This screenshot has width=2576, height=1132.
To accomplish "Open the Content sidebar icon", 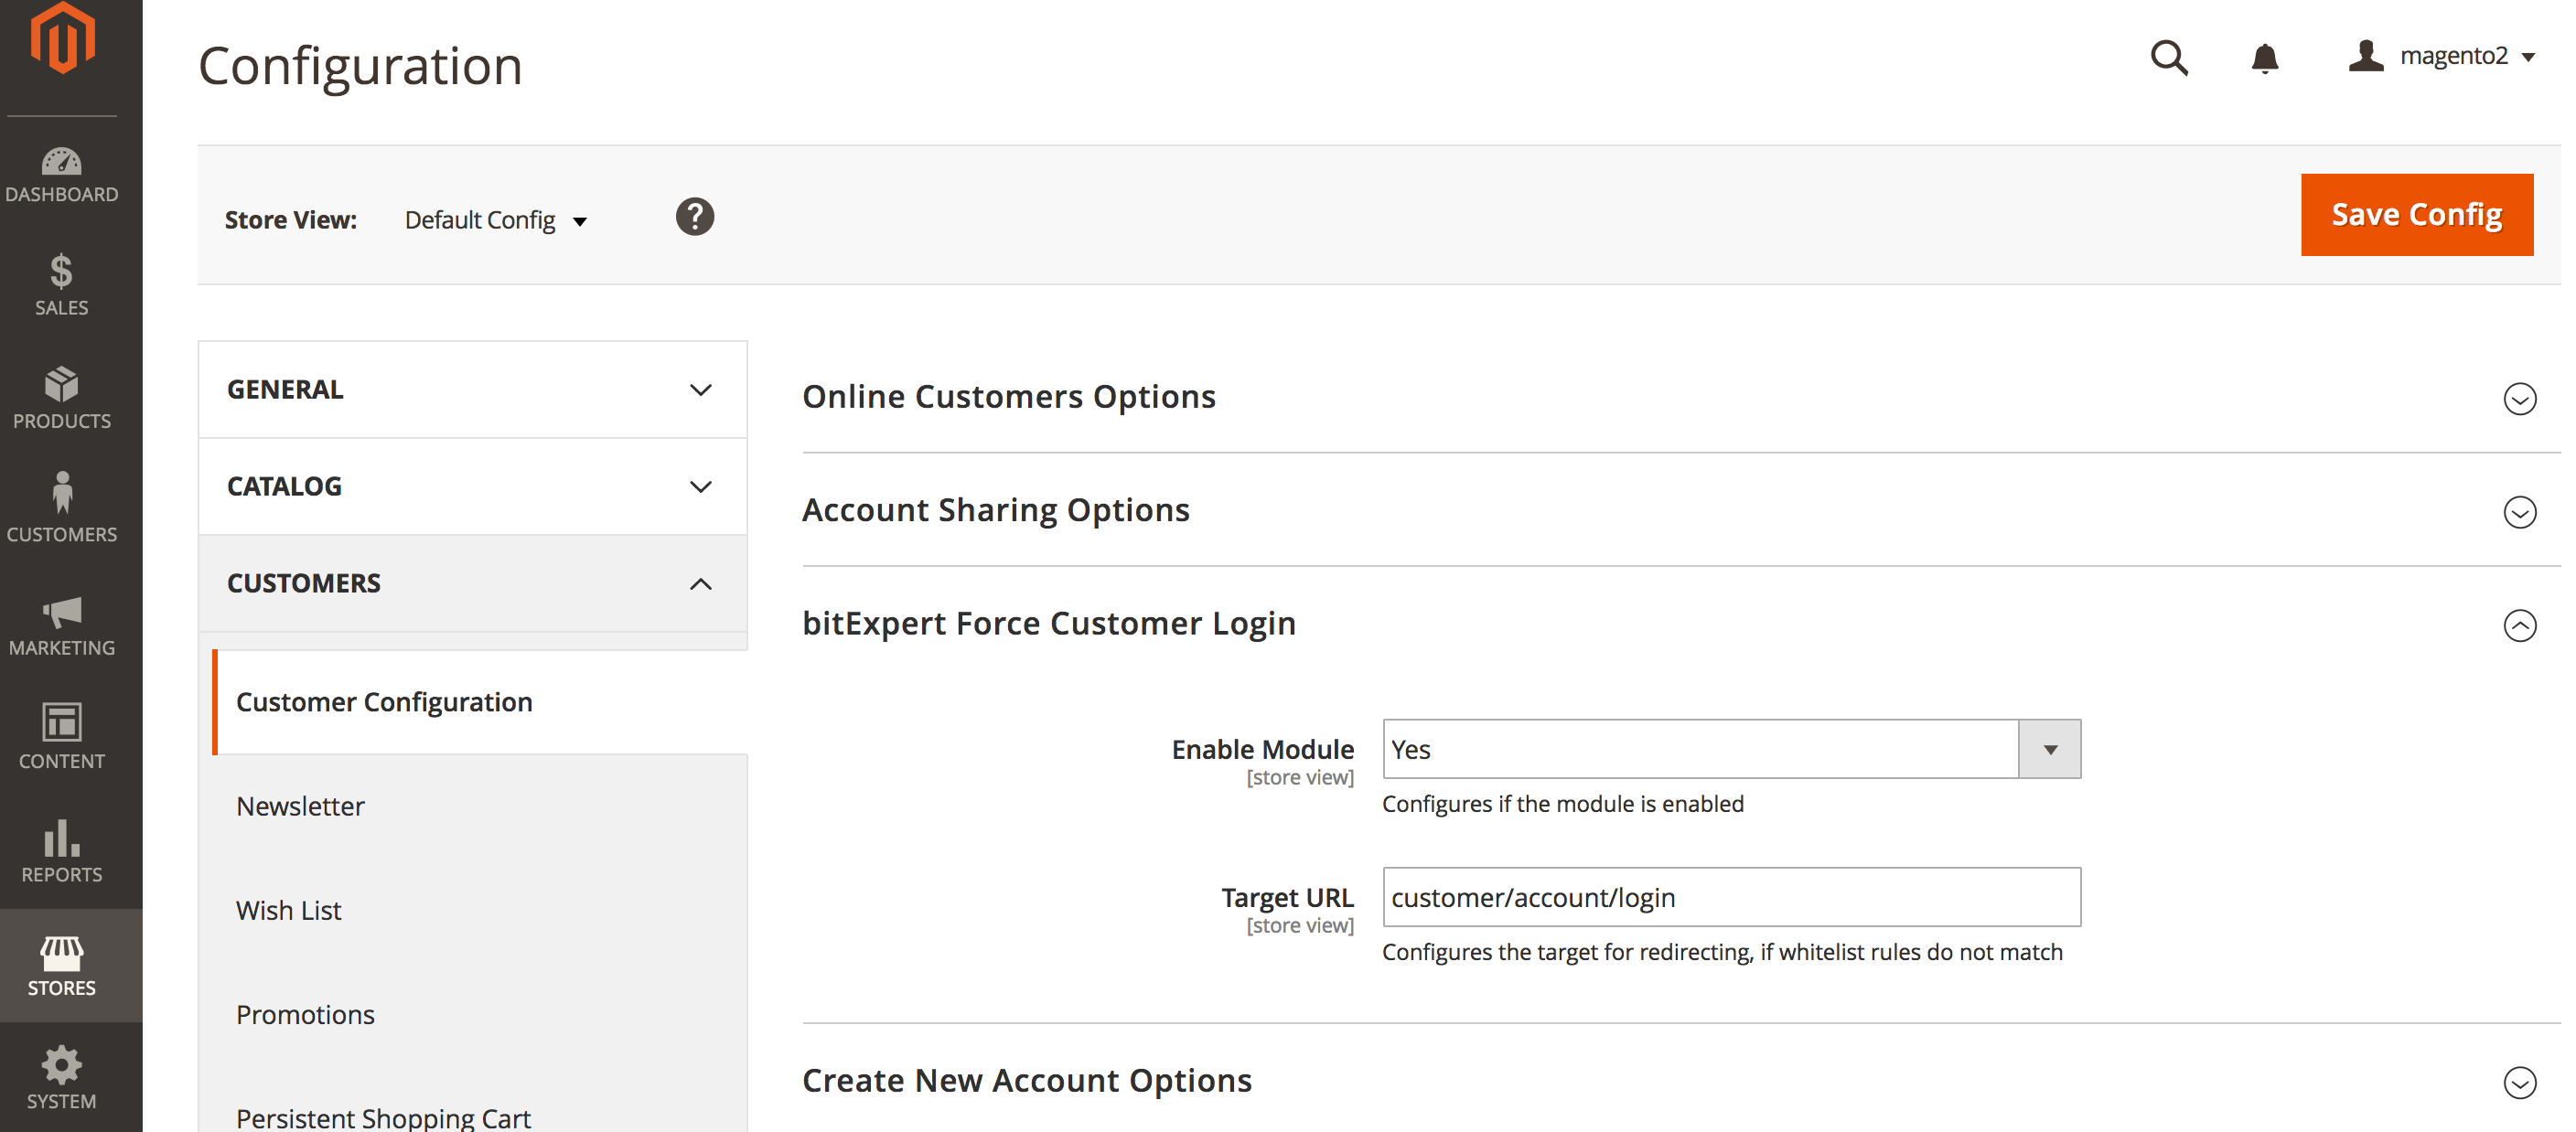I will 61,737.
